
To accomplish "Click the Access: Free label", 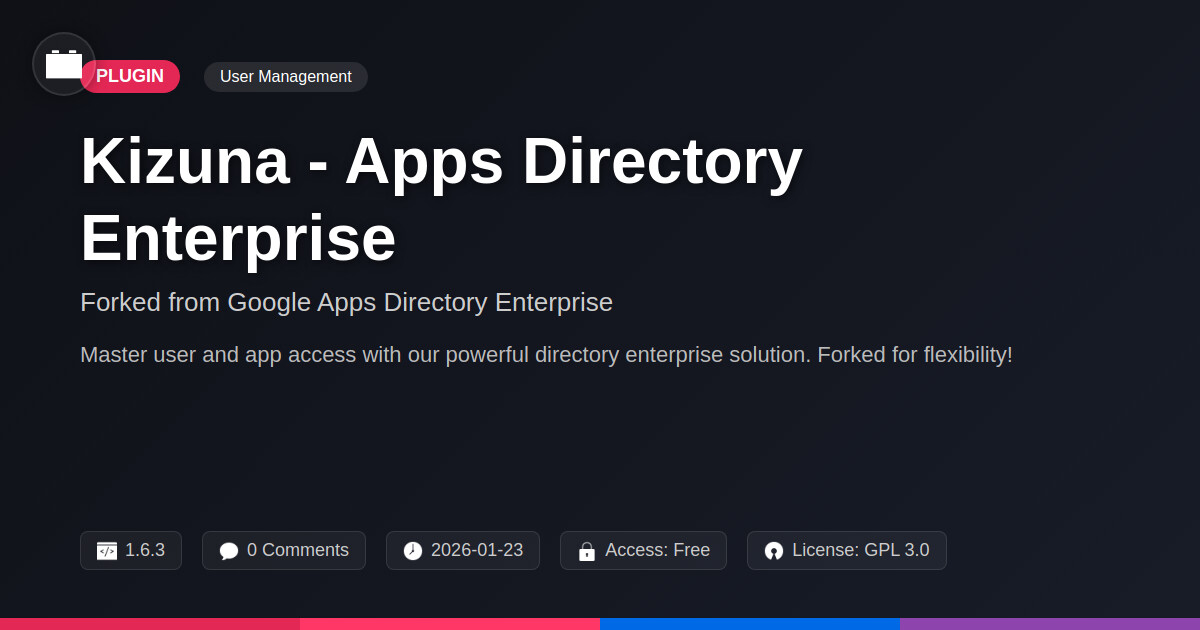I will [657, 550].
